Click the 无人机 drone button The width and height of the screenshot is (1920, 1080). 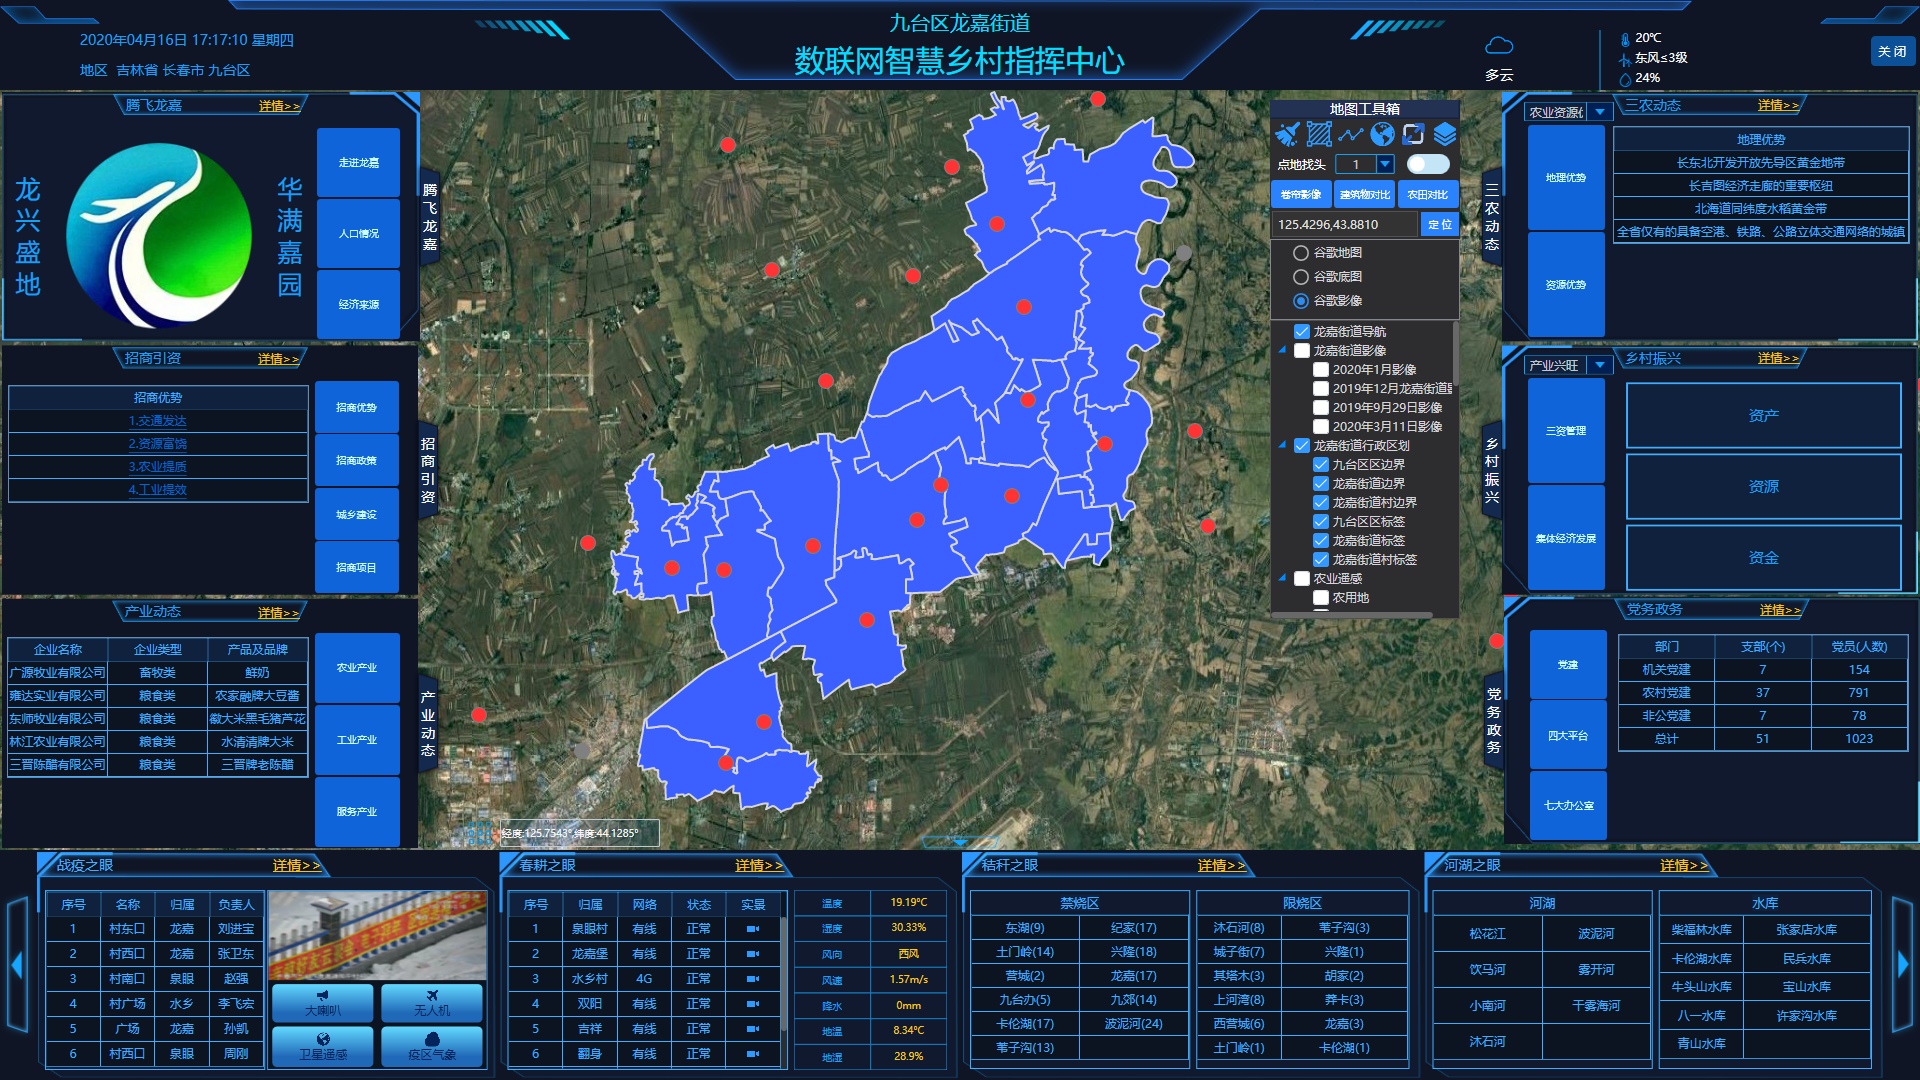(432, 1002)
